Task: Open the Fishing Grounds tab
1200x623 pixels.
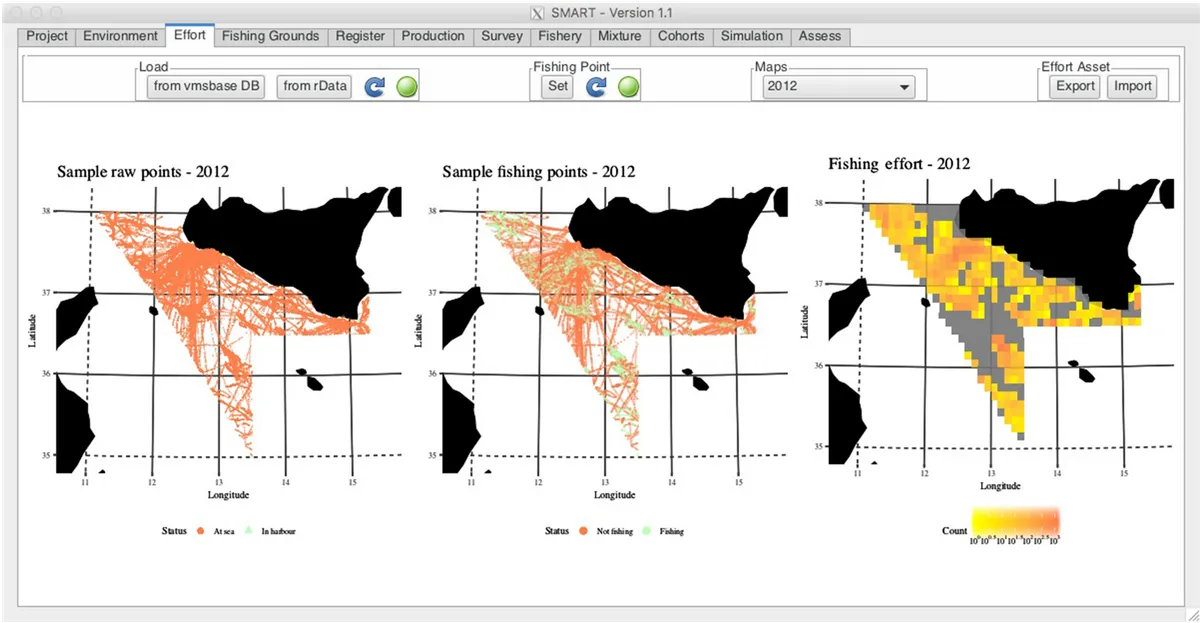Action: tap(270, 36)
